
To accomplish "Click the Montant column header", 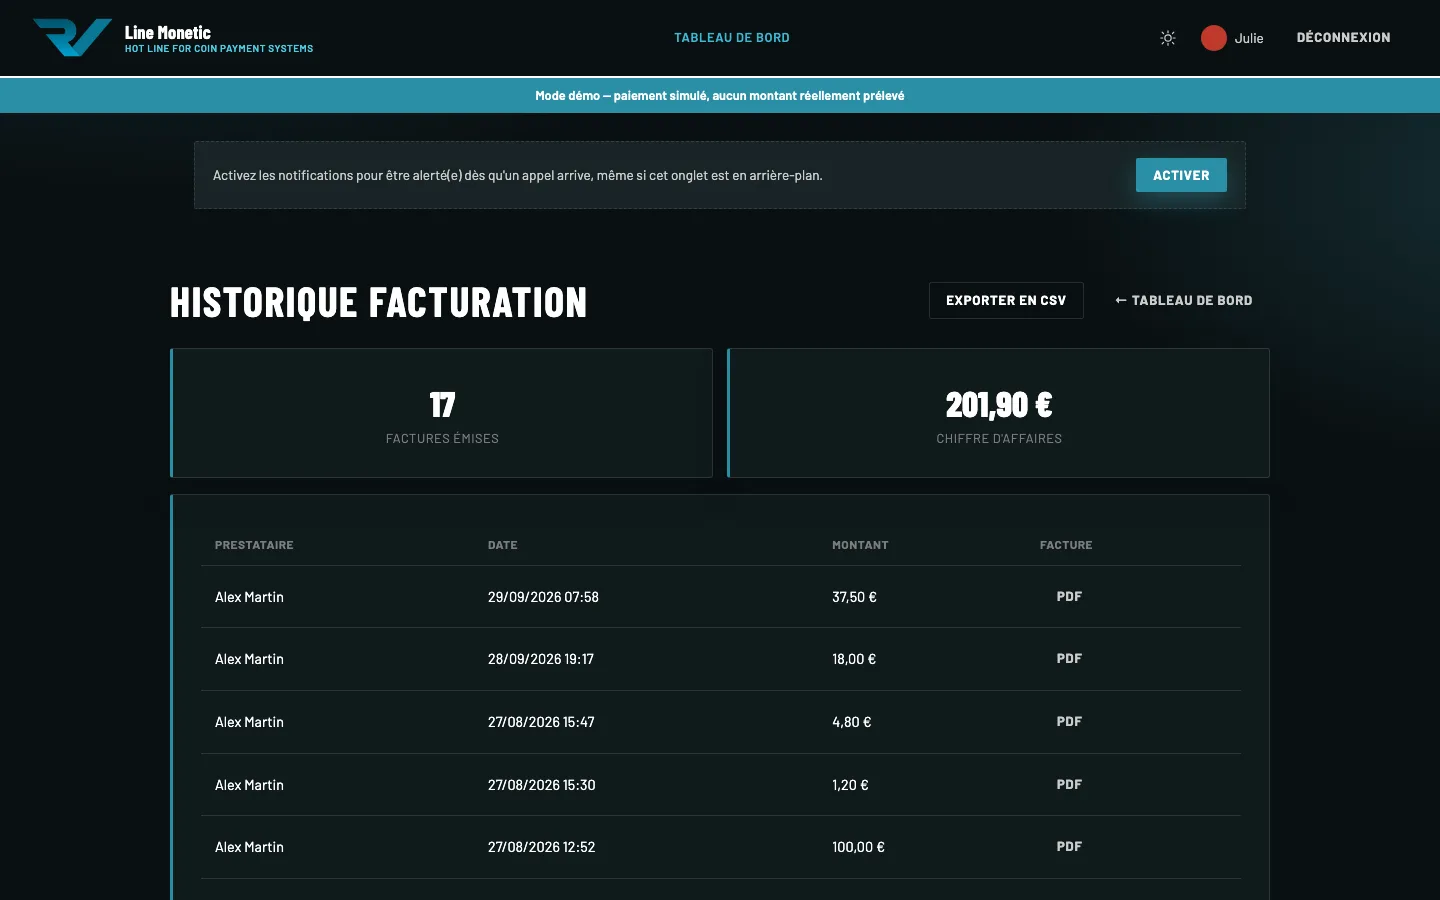I will click(x=860, y=545).
